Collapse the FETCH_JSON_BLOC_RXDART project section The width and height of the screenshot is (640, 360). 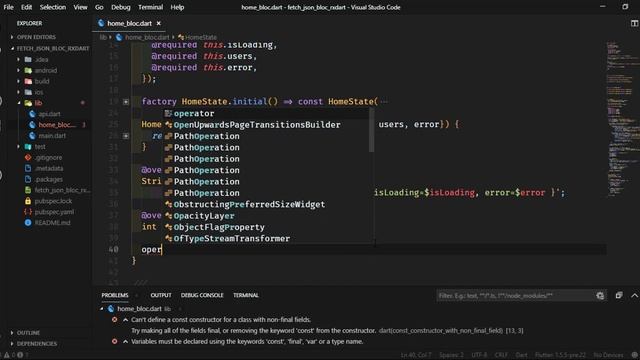coord(52,48)
